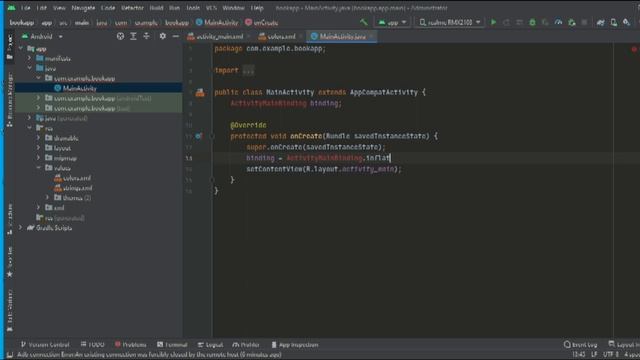Open the Terminal tool window
Viewport: 640px width, 360px height.
[172, 345]
